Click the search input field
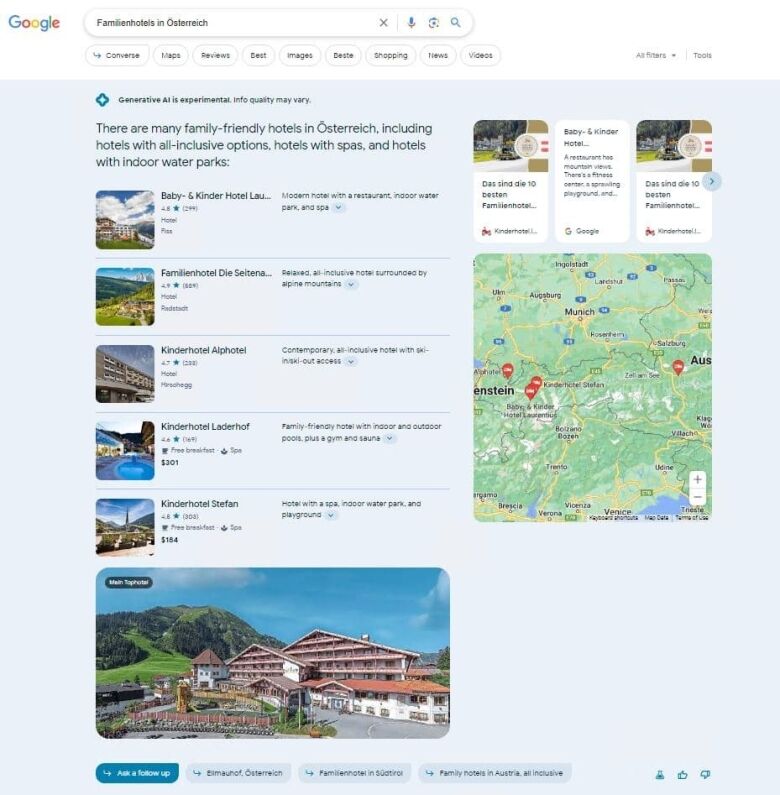780x795 pixels. (233, 23)
